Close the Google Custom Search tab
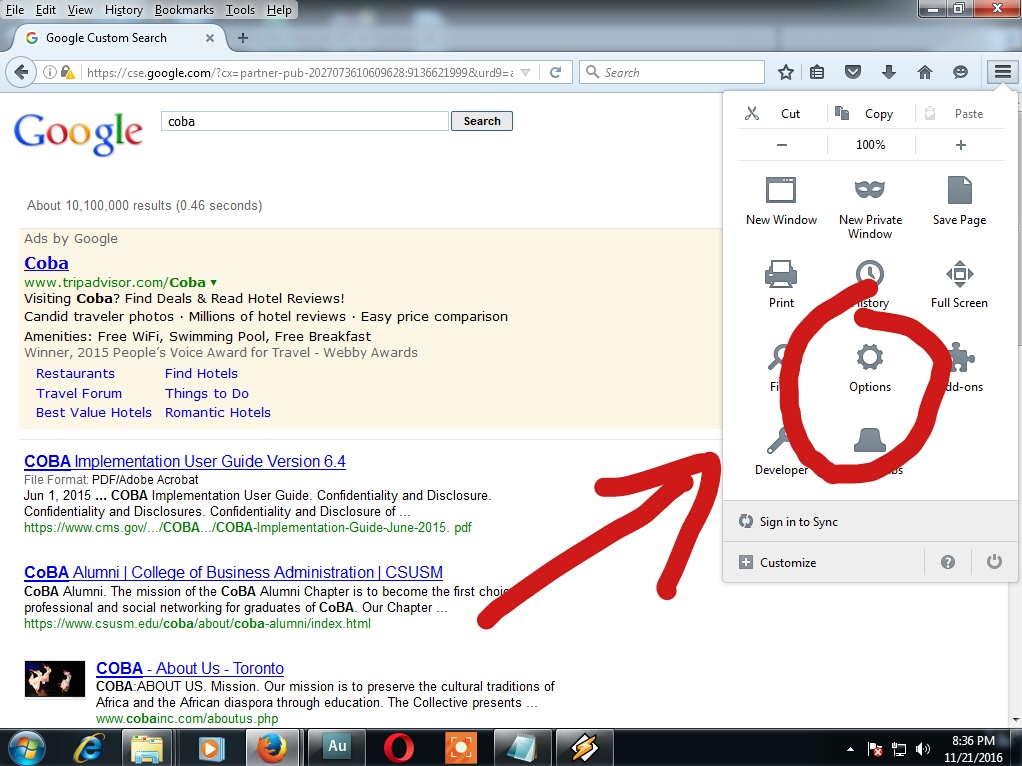The image size is (1022, 766). pos(210,38)
